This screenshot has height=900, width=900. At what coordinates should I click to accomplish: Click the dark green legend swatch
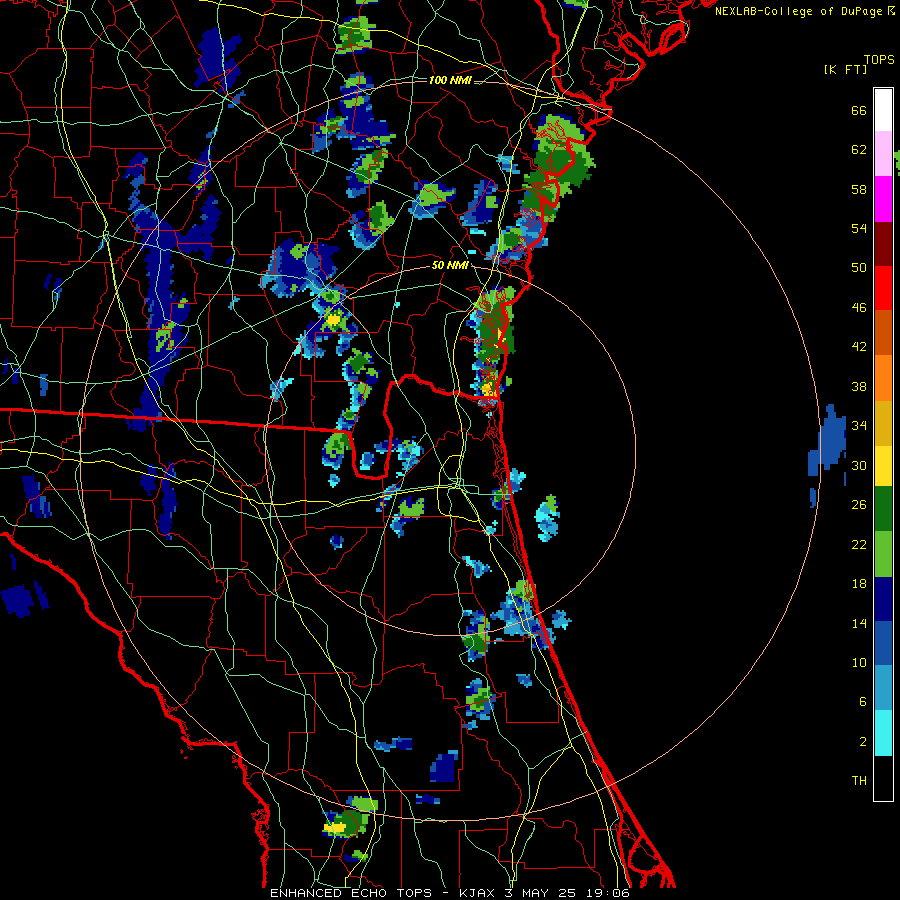[883, 509]
